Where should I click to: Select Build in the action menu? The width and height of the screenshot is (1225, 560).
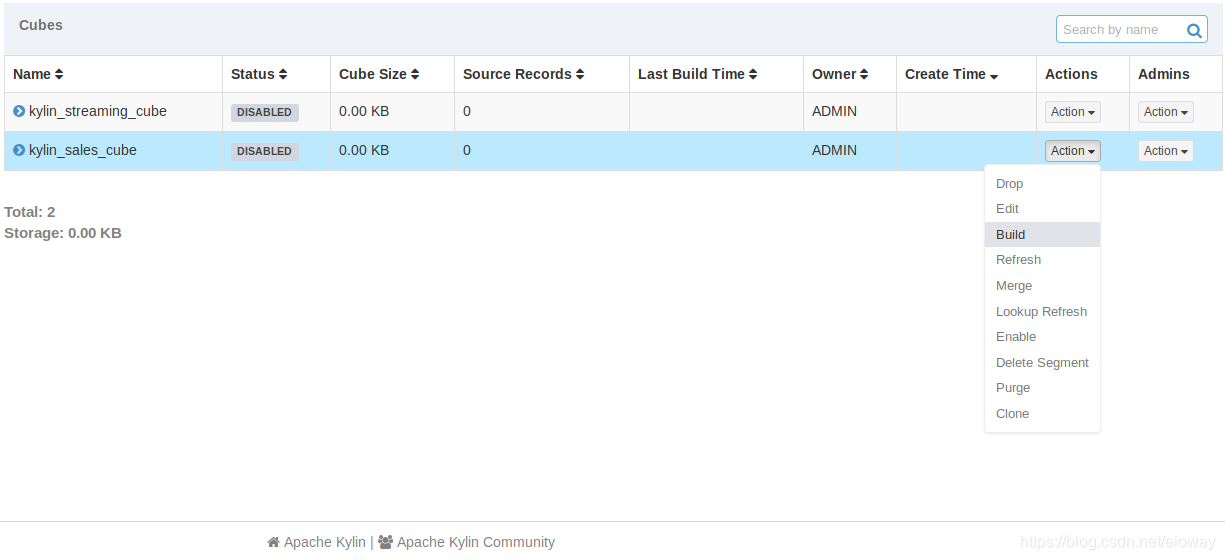click(x=1042, y=235)
